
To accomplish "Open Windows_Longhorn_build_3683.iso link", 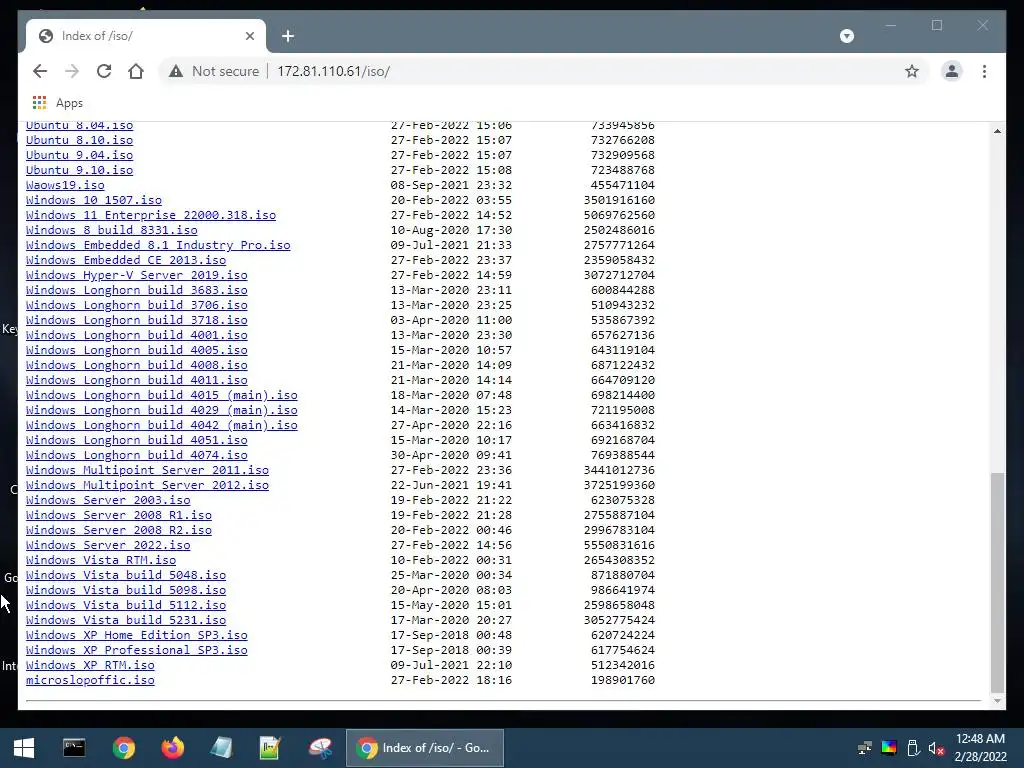I will point(136,290).
